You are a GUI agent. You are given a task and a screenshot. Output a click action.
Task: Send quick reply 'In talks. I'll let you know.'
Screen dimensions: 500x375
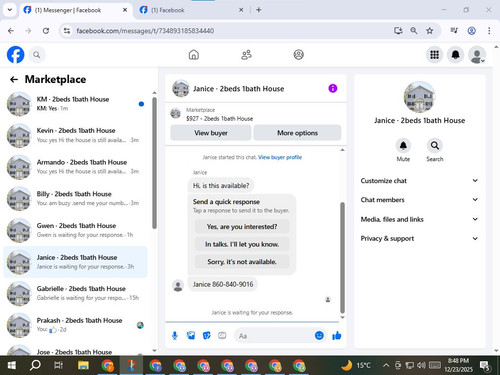pos(242,244)
